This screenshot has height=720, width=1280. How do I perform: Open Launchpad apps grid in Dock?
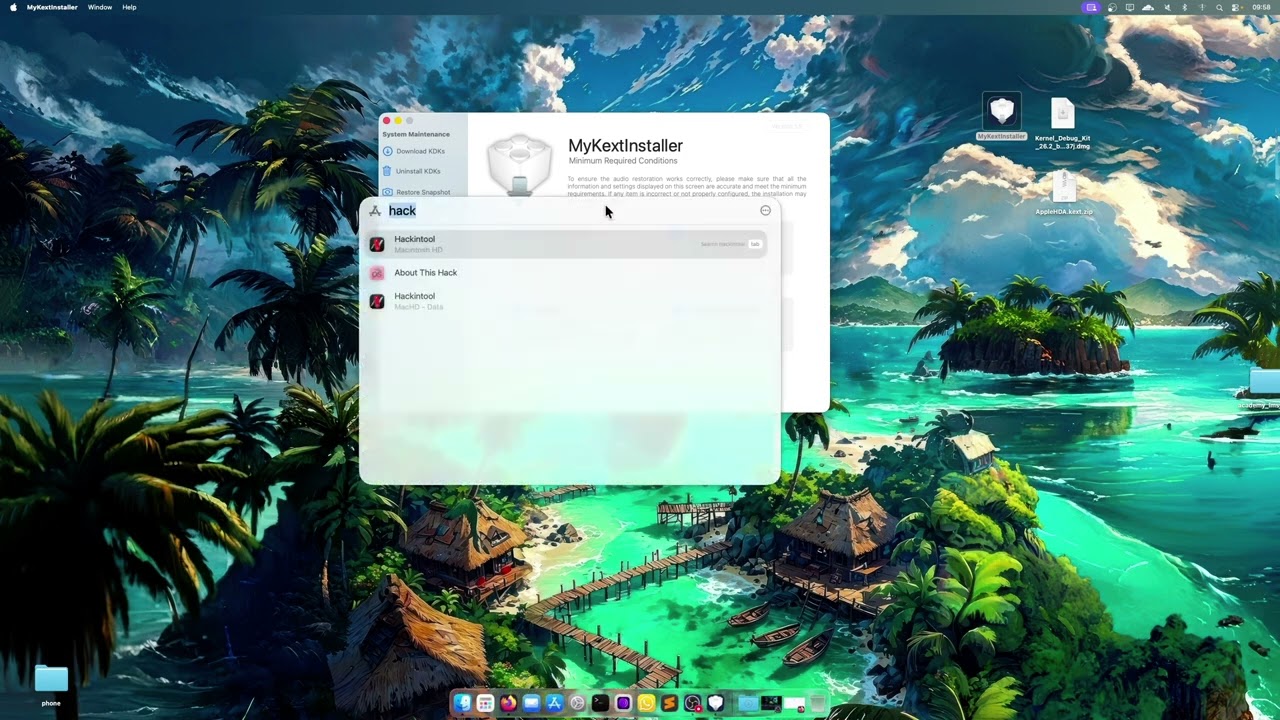click(x=485, y=703)
